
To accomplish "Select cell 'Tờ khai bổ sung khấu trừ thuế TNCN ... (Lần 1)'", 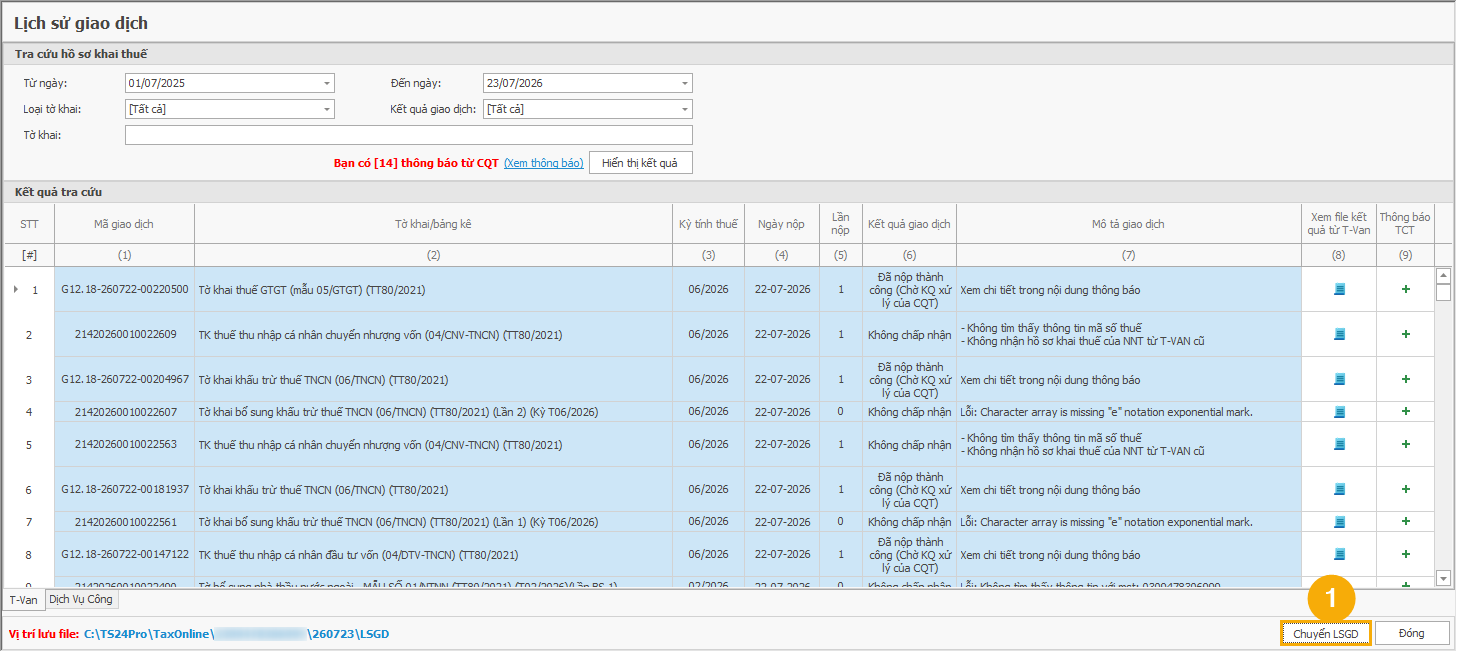I will tap(433, 521).
